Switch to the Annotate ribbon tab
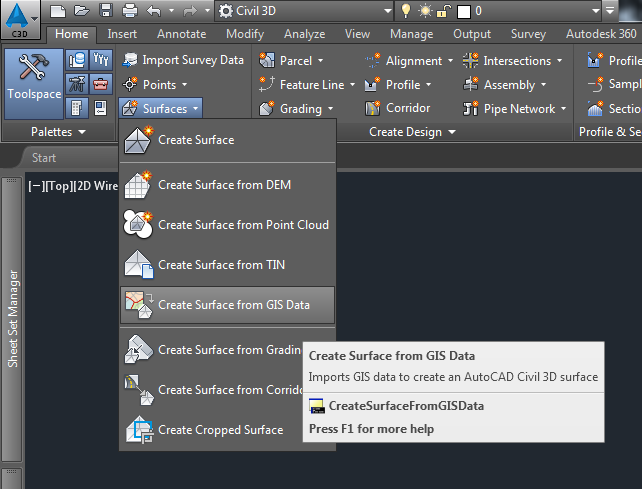Viewport: 642px width, 489px height. coord(181,34)
